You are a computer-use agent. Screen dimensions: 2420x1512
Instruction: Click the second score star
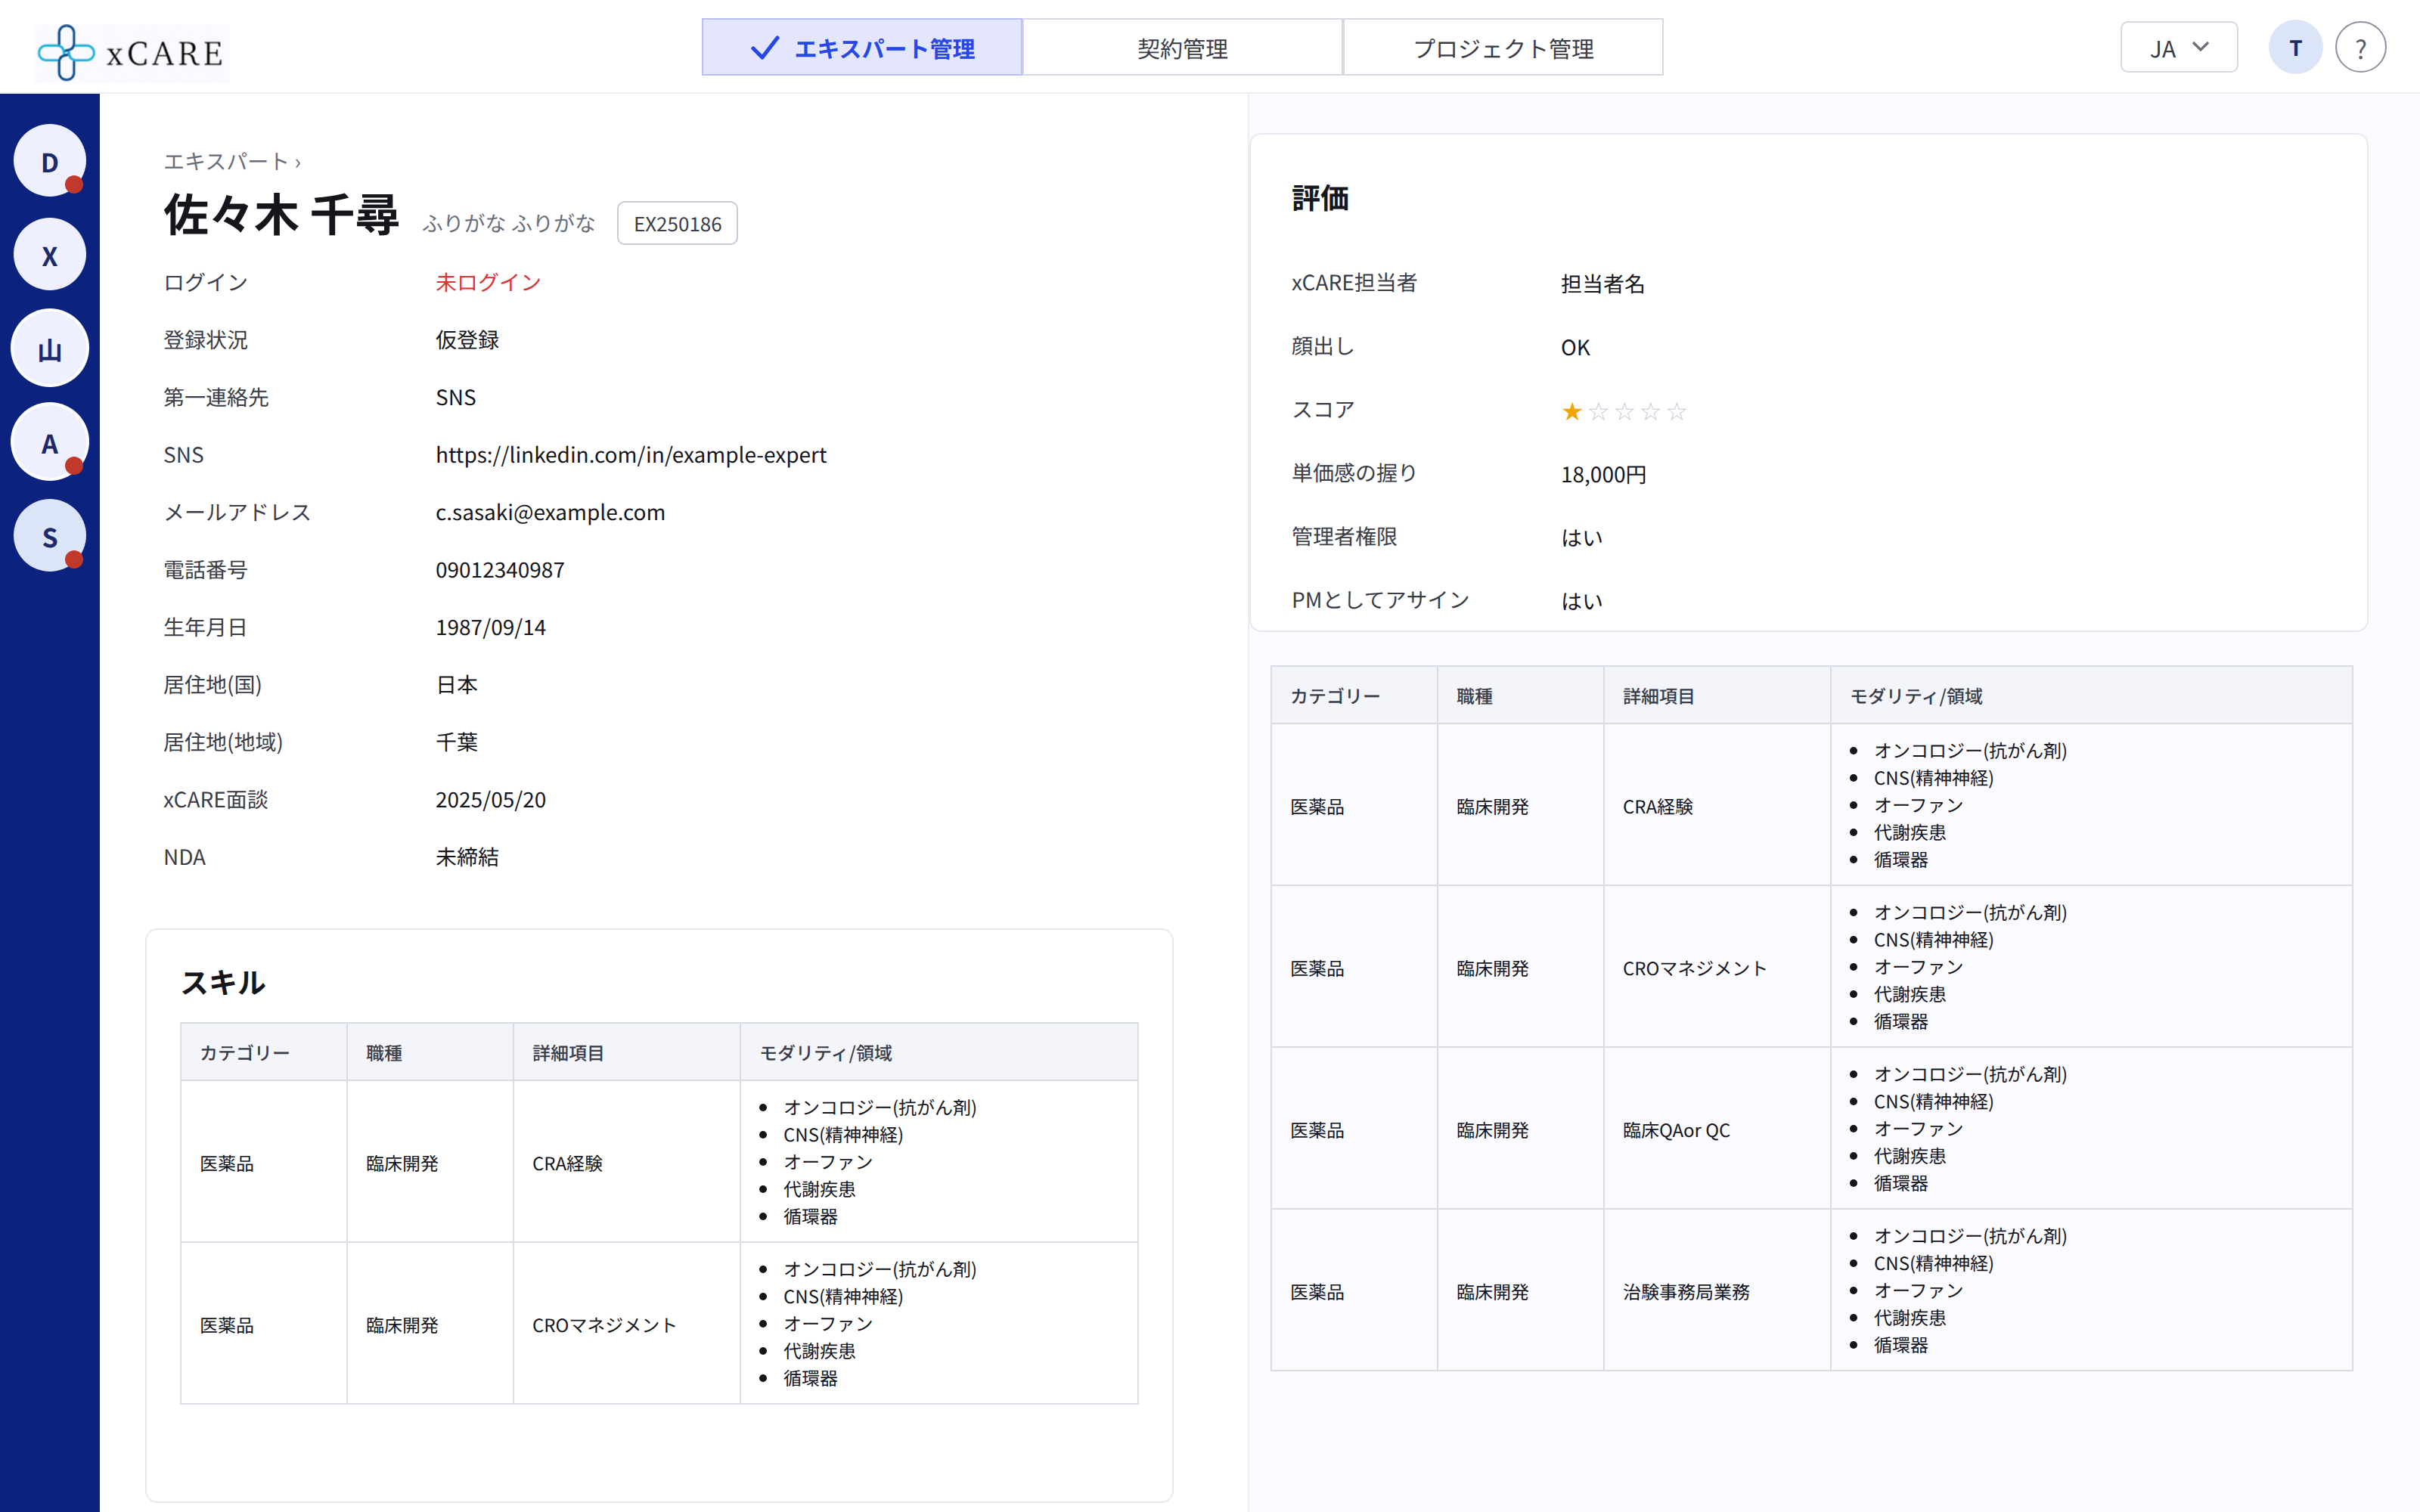pos(1598,411)
